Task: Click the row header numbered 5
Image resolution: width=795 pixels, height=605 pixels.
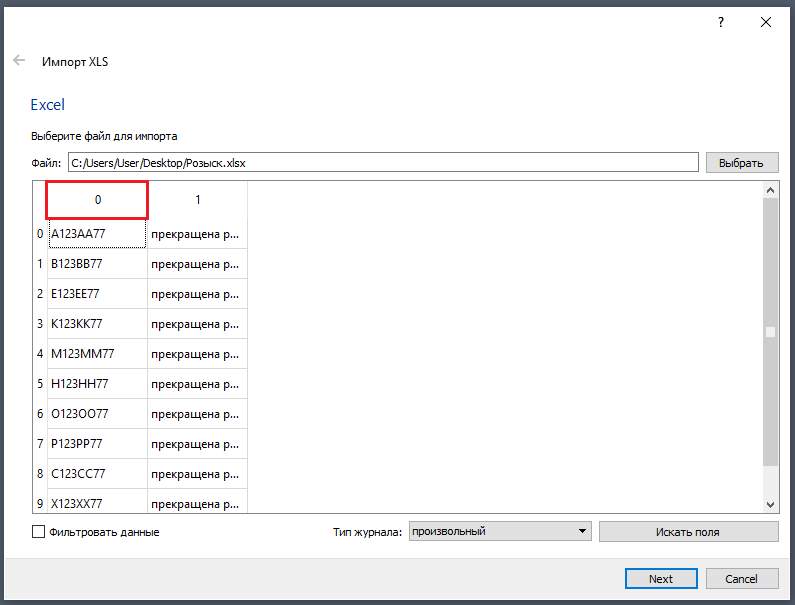Action: (40, 384)
